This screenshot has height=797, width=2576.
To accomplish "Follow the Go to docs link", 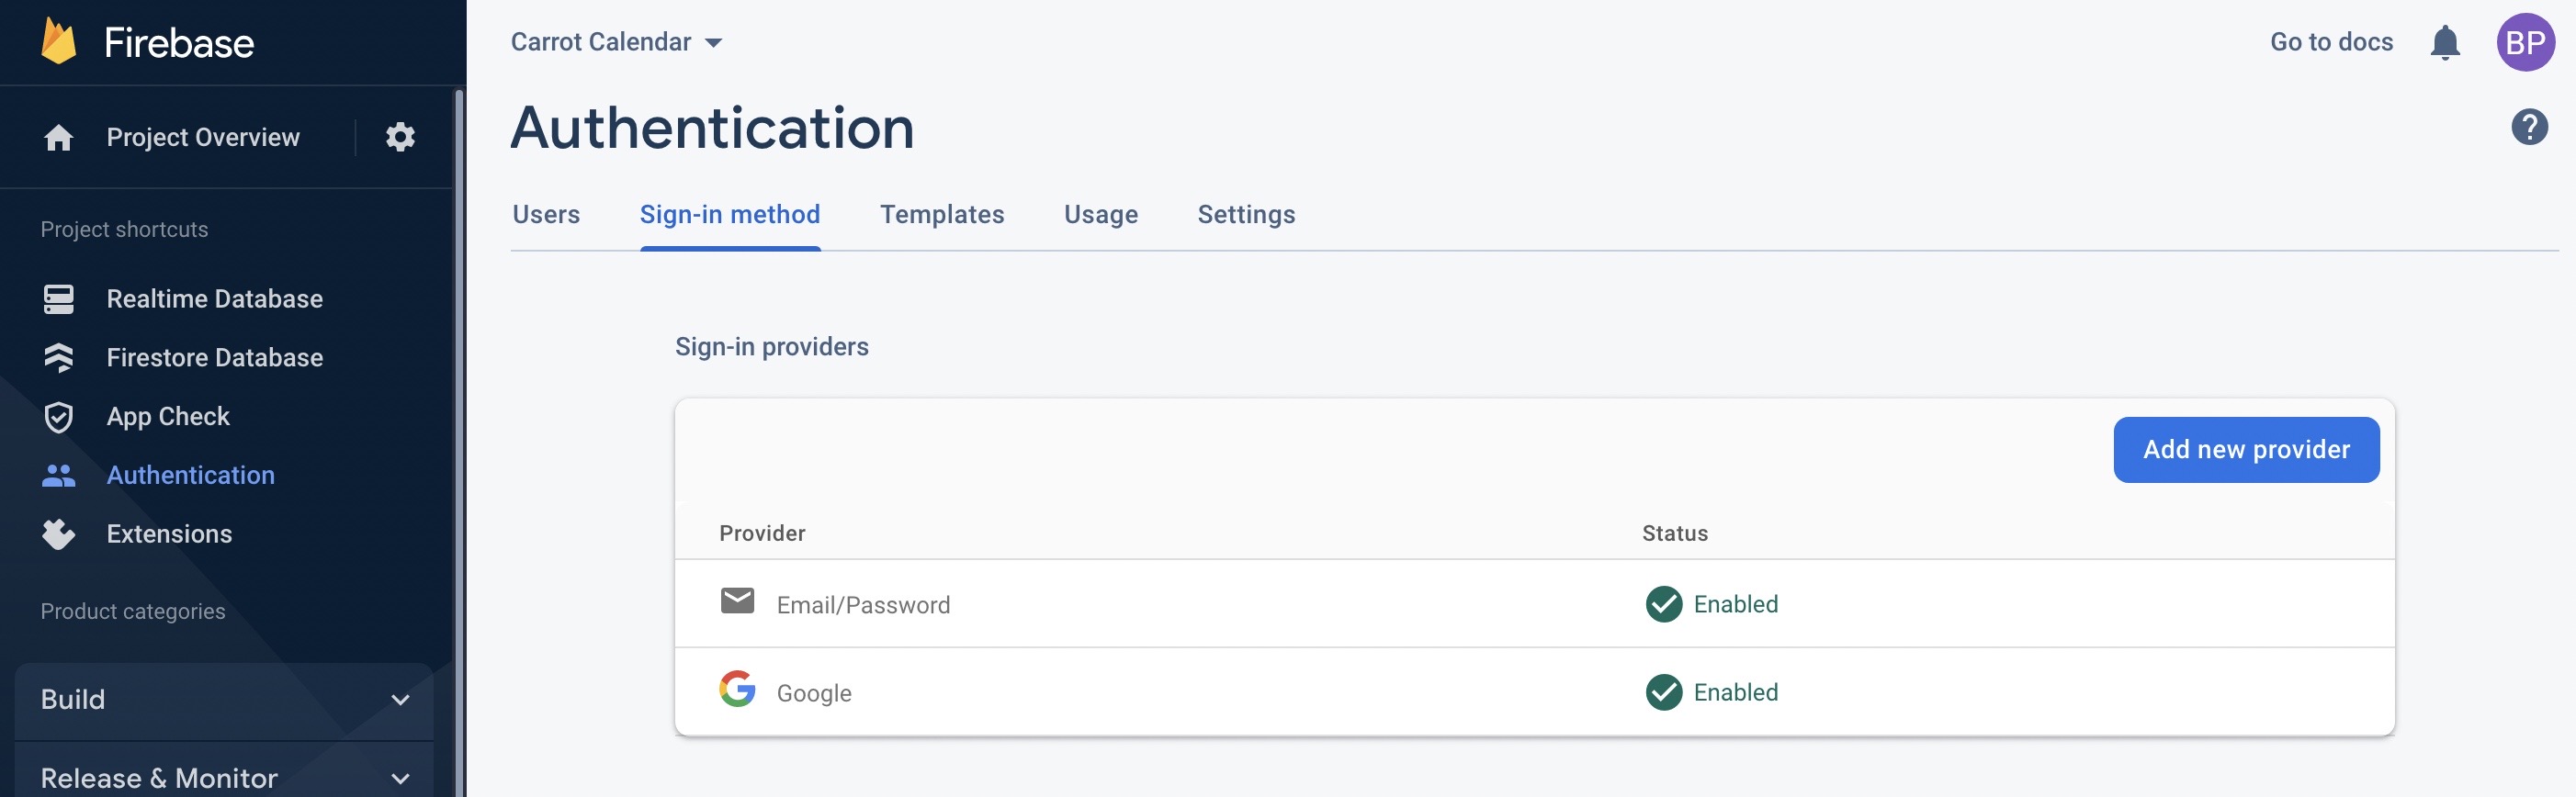I will [x=2331, y=42].
